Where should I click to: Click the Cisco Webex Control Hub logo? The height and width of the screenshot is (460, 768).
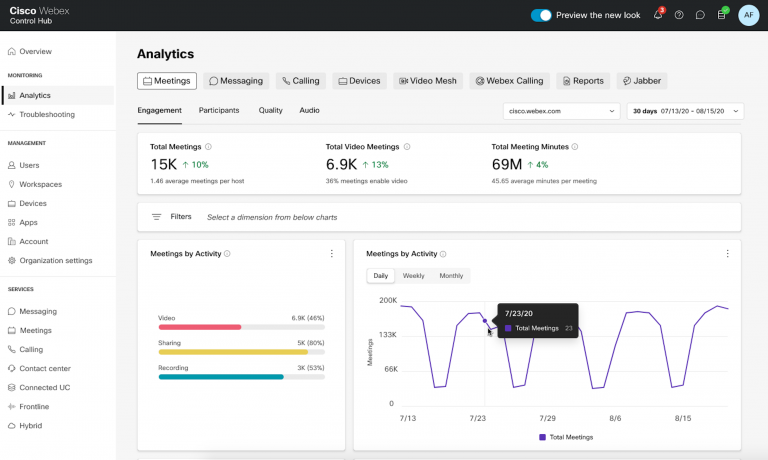pyautogui.click(x=39, y=15)
